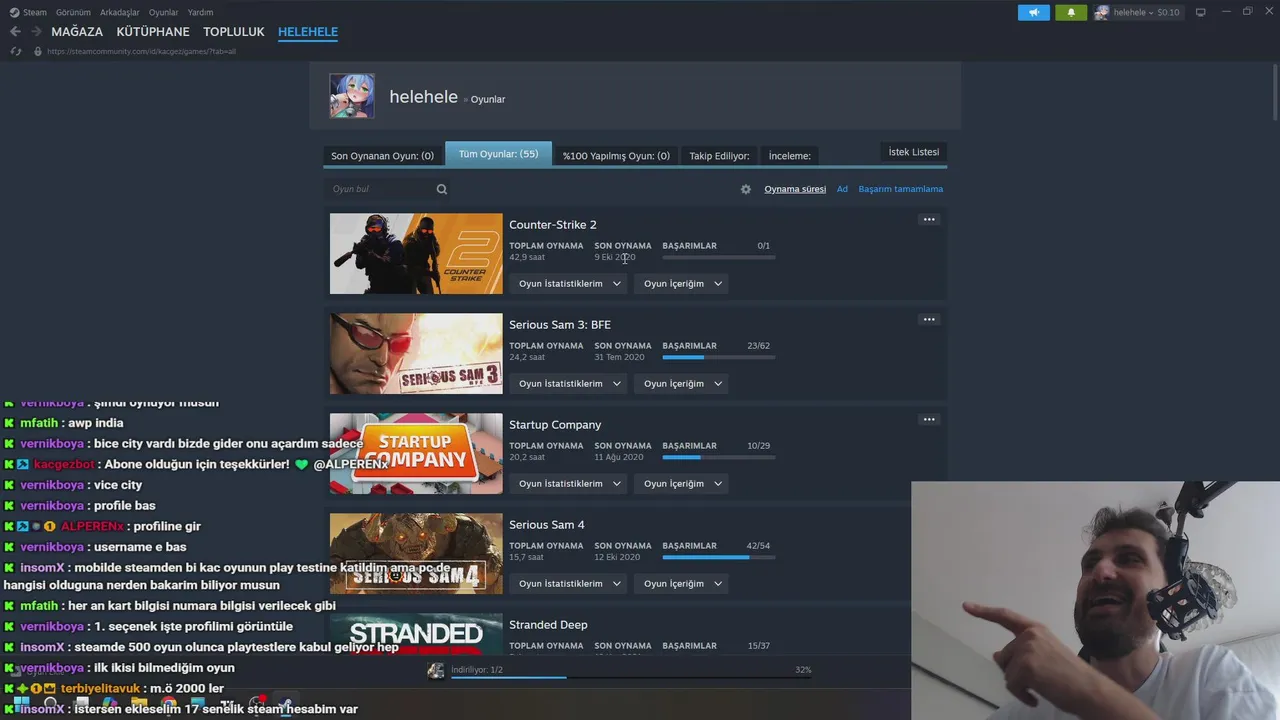
Task: Open the Stranded Deep title link
Action: pos(548,625)
